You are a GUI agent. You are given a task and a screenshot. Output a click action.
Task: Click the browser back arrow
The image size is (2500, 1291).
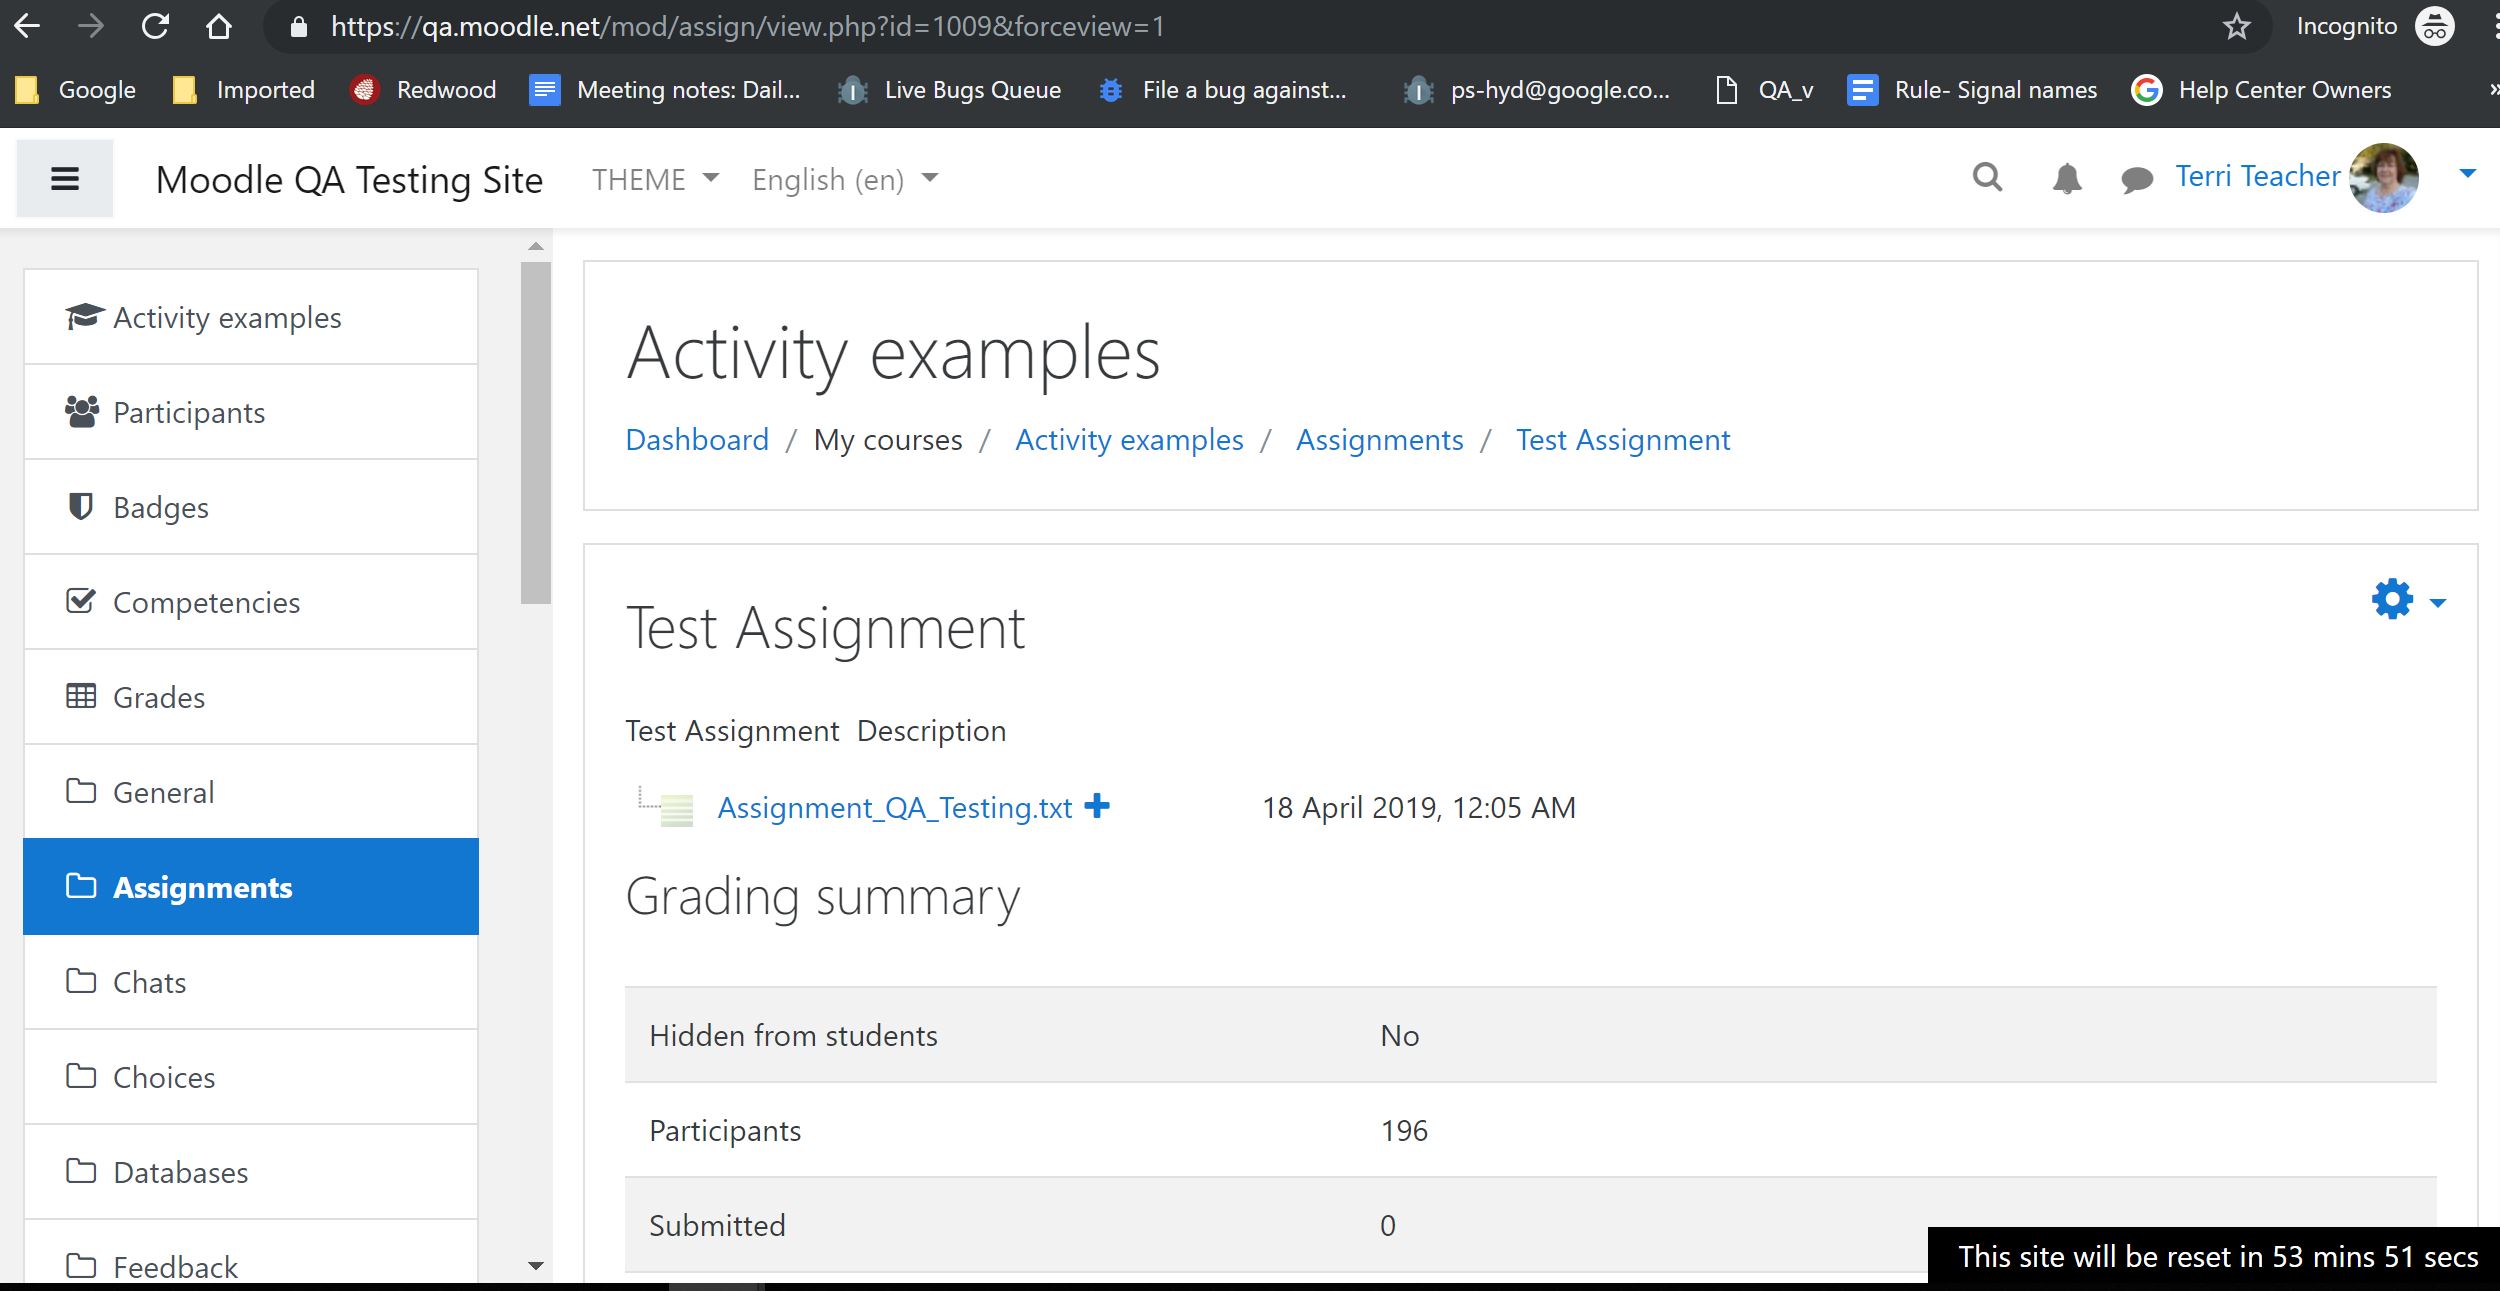(x=27, y=26)
